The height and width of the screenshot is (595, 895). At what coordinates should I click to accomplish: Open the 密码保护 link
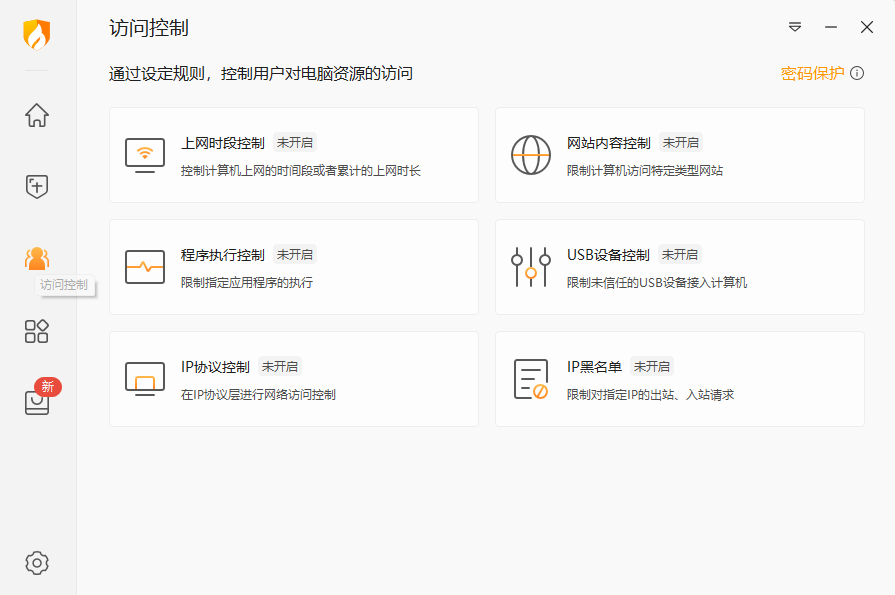coord(813,73)
